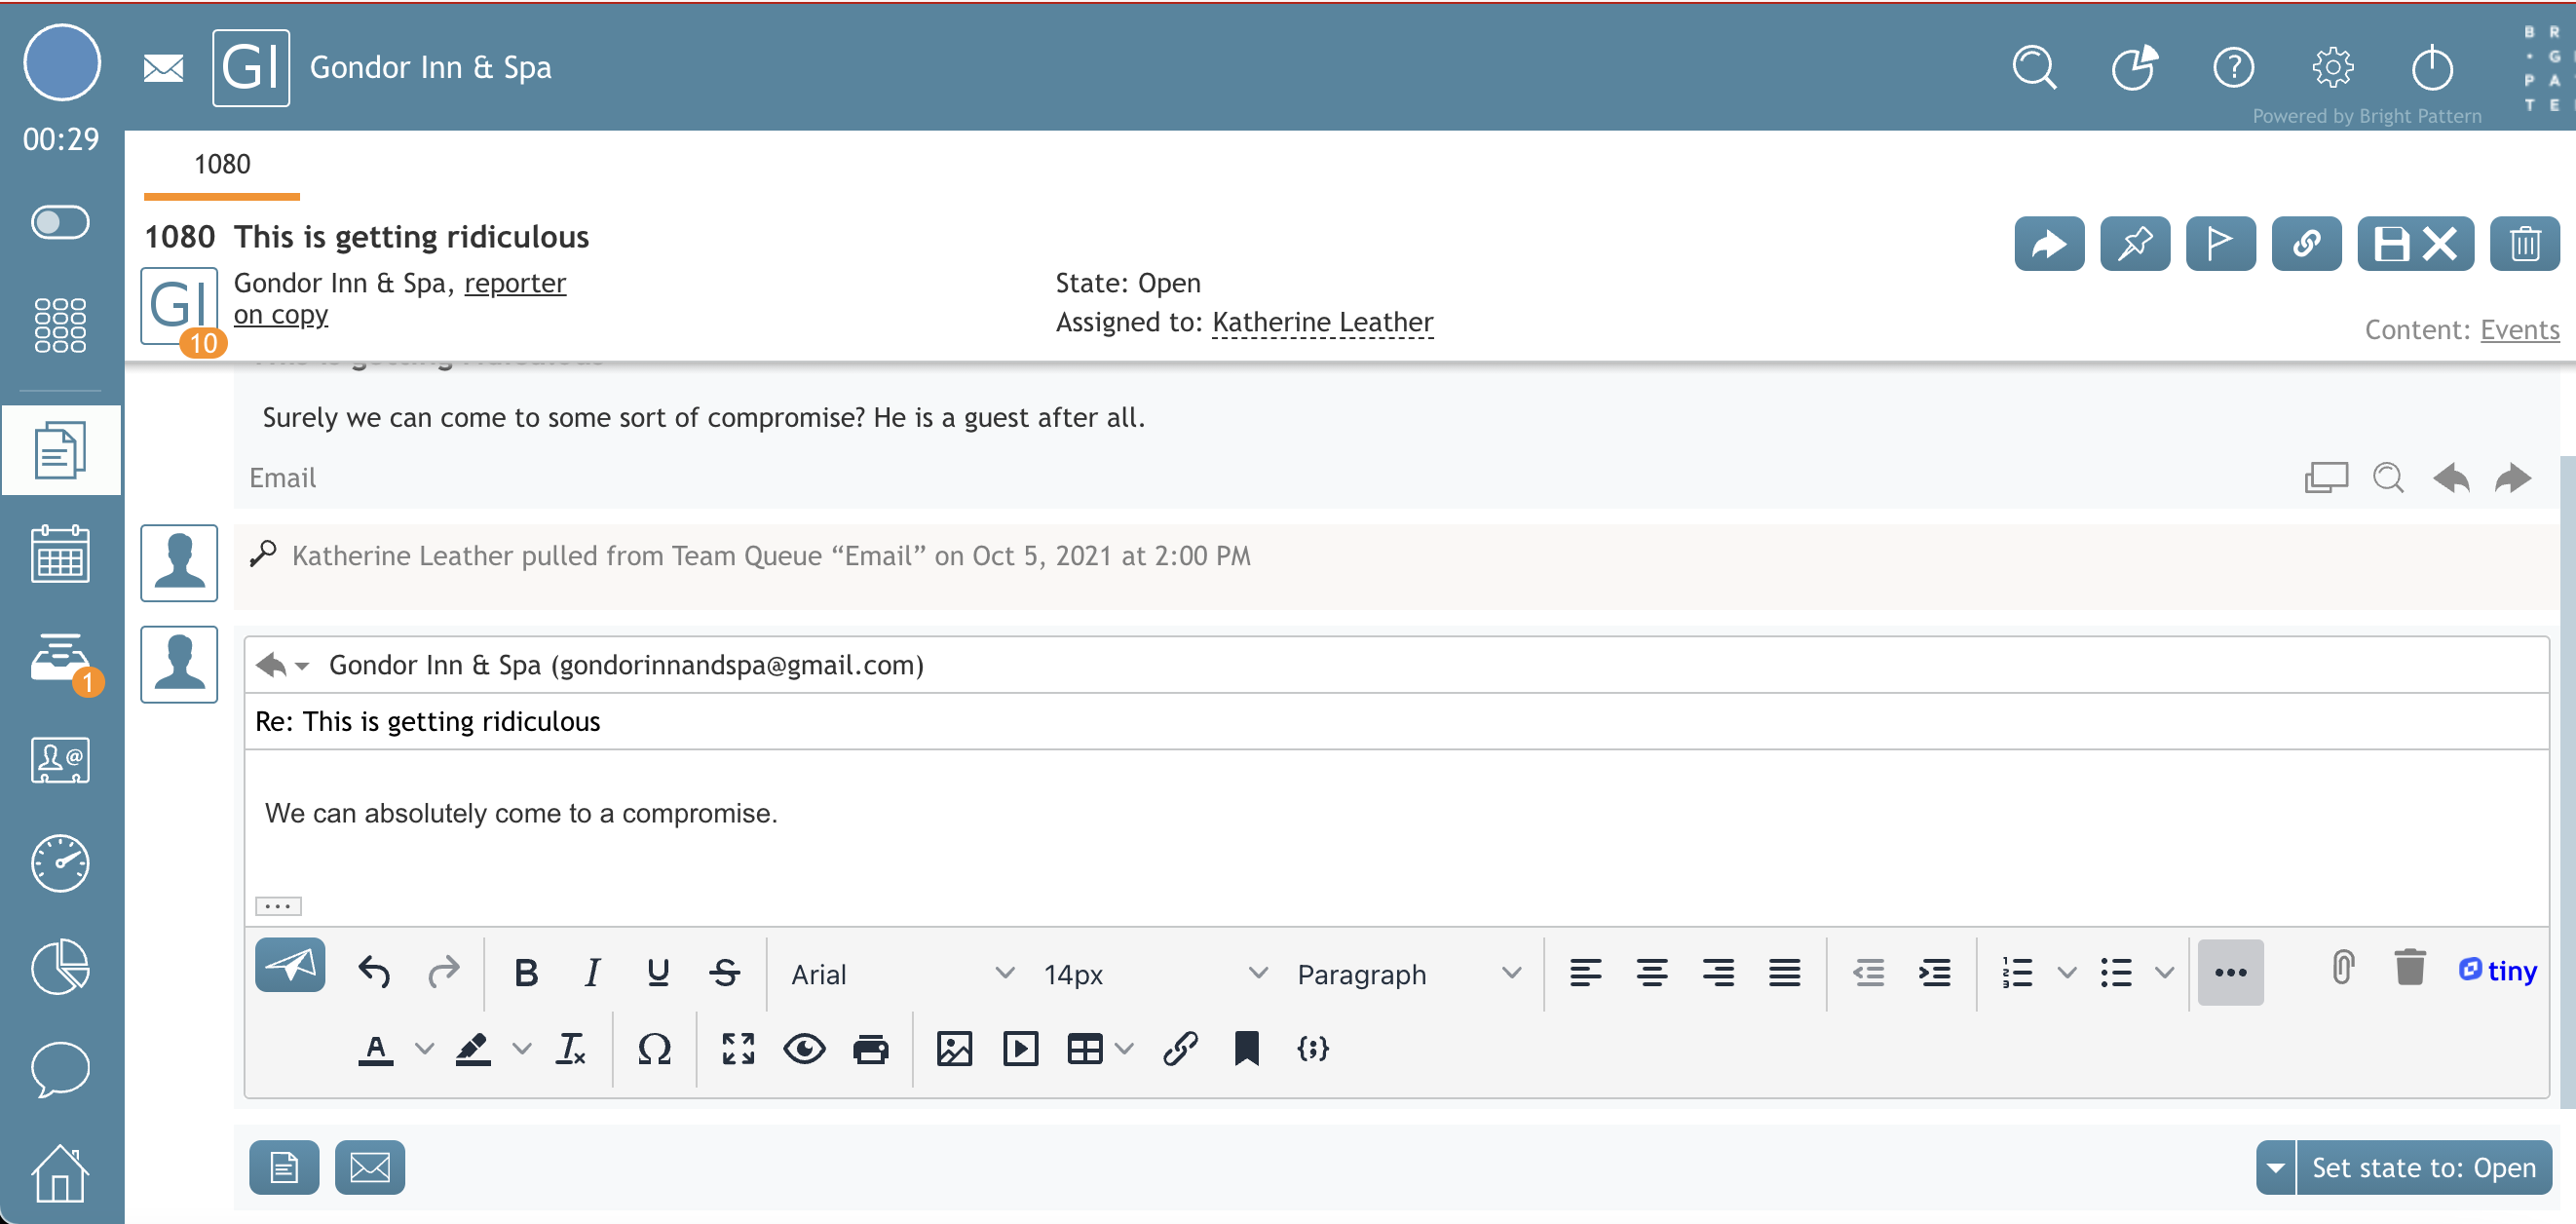Screen dimensions: 2576x1224
Task: Justify the text
Action: click(1784, 972)
